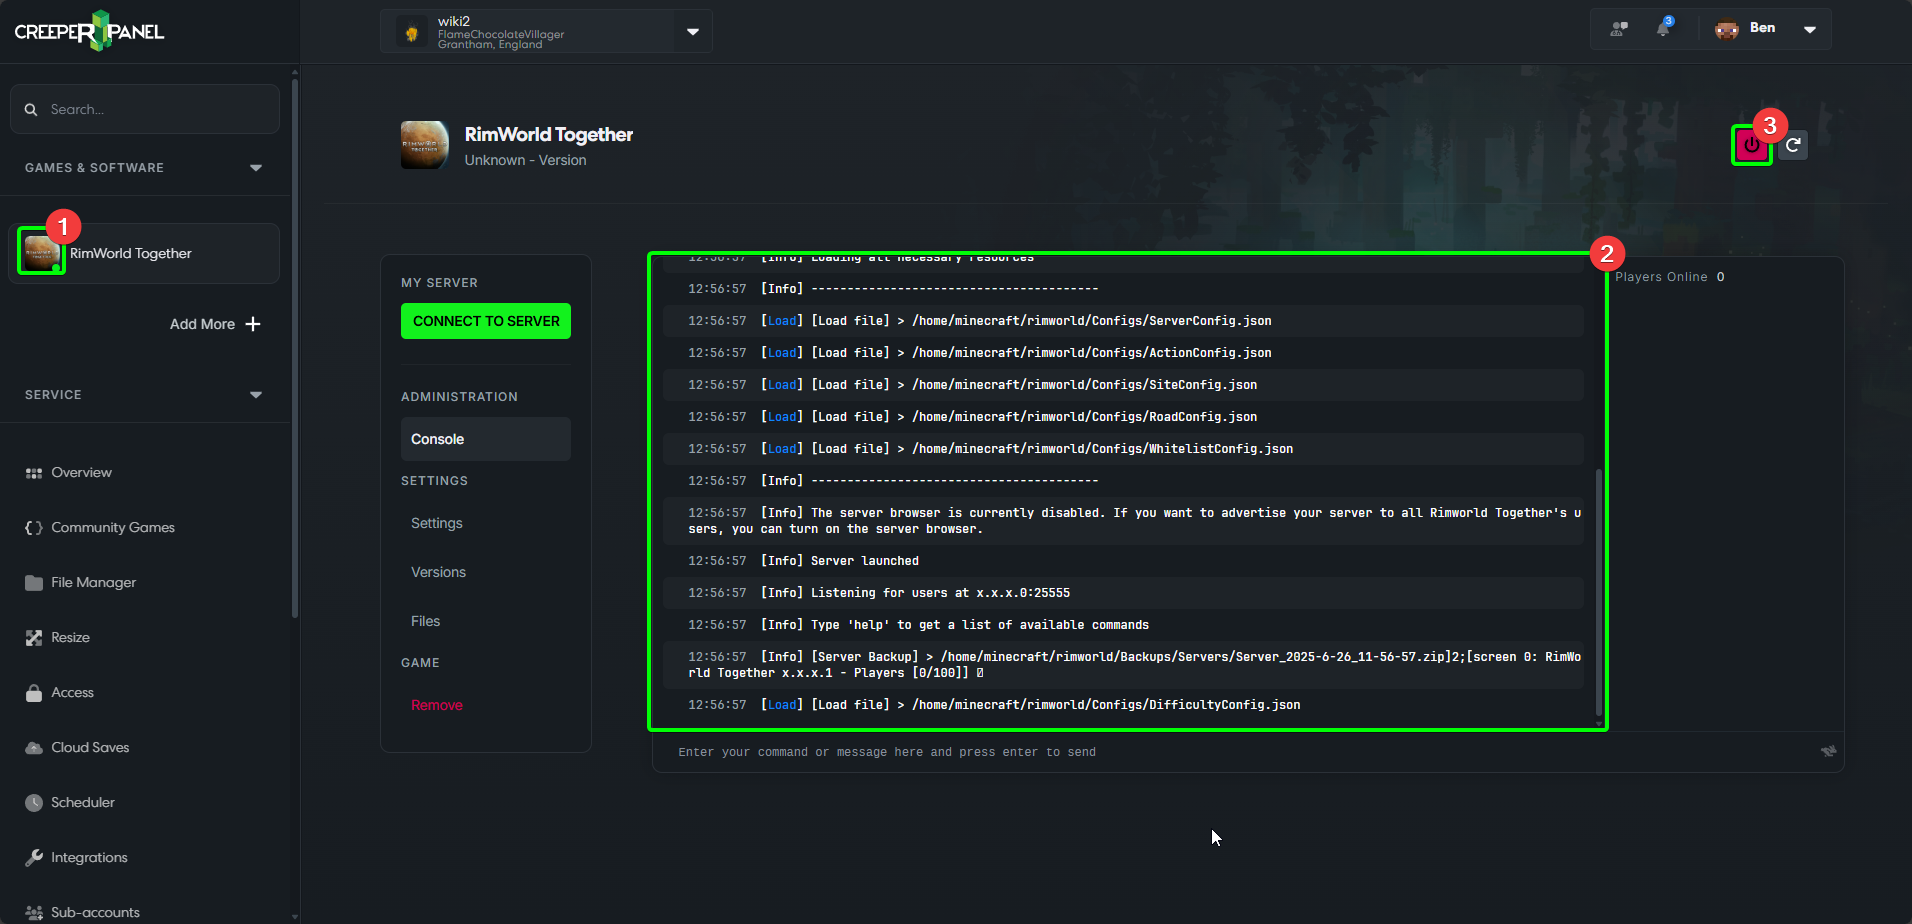Open the Overview link
Image resolution: width=1912 pixels, height=924 pixels.
coord(81,473)
